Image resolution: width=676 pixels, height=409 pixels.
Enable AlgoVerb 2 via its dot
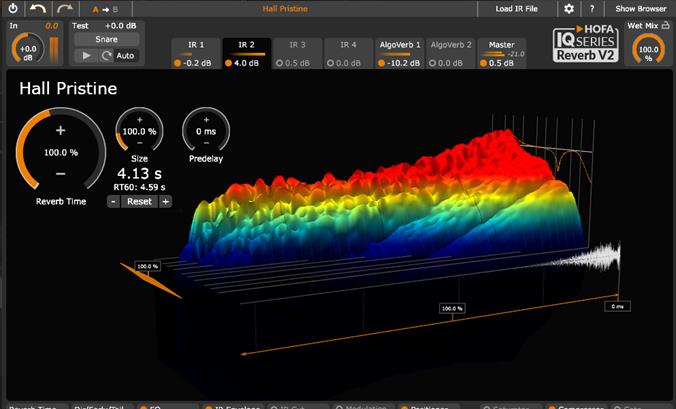point(432,63)
